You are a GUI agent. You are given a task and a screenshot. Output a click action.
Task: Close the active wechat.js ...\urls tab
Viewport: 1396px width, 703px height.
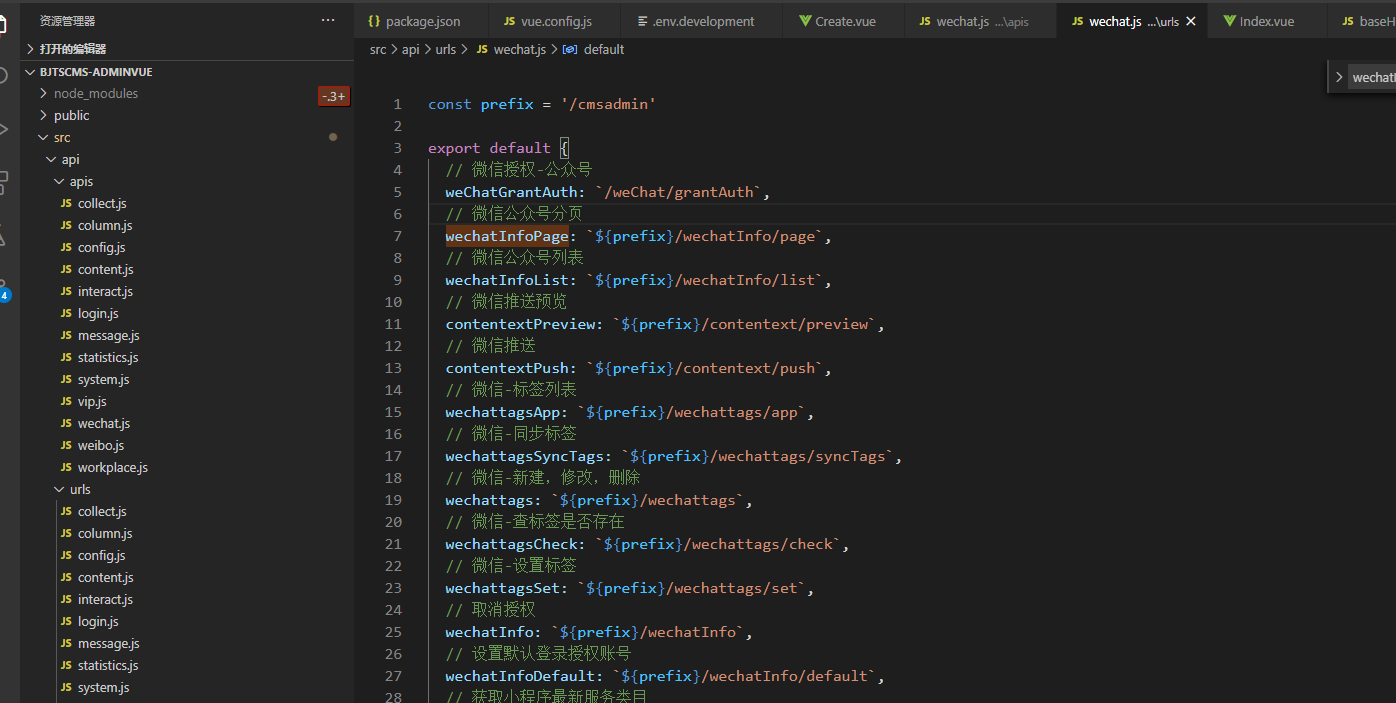point(1190,21)
